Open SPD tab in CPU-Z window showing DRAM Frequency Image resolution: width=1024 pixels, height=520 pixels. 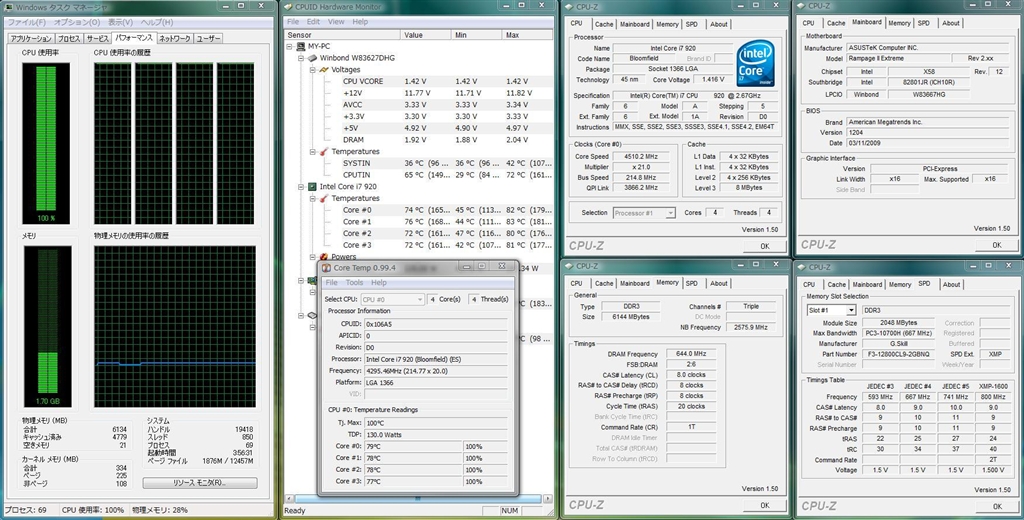coord(692,284)
